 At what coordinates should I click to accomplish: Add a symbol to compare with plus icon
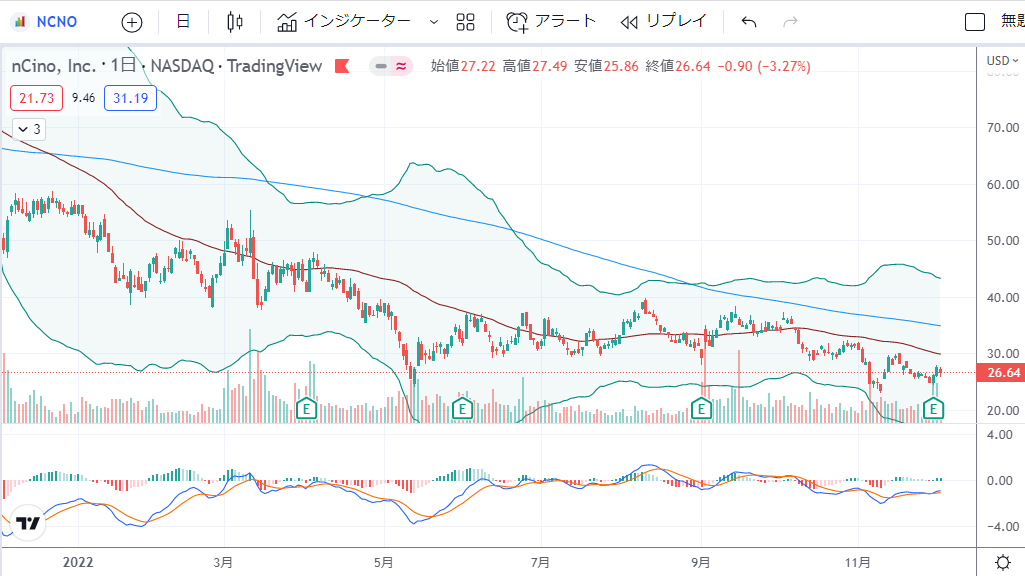tap(132, 22)
